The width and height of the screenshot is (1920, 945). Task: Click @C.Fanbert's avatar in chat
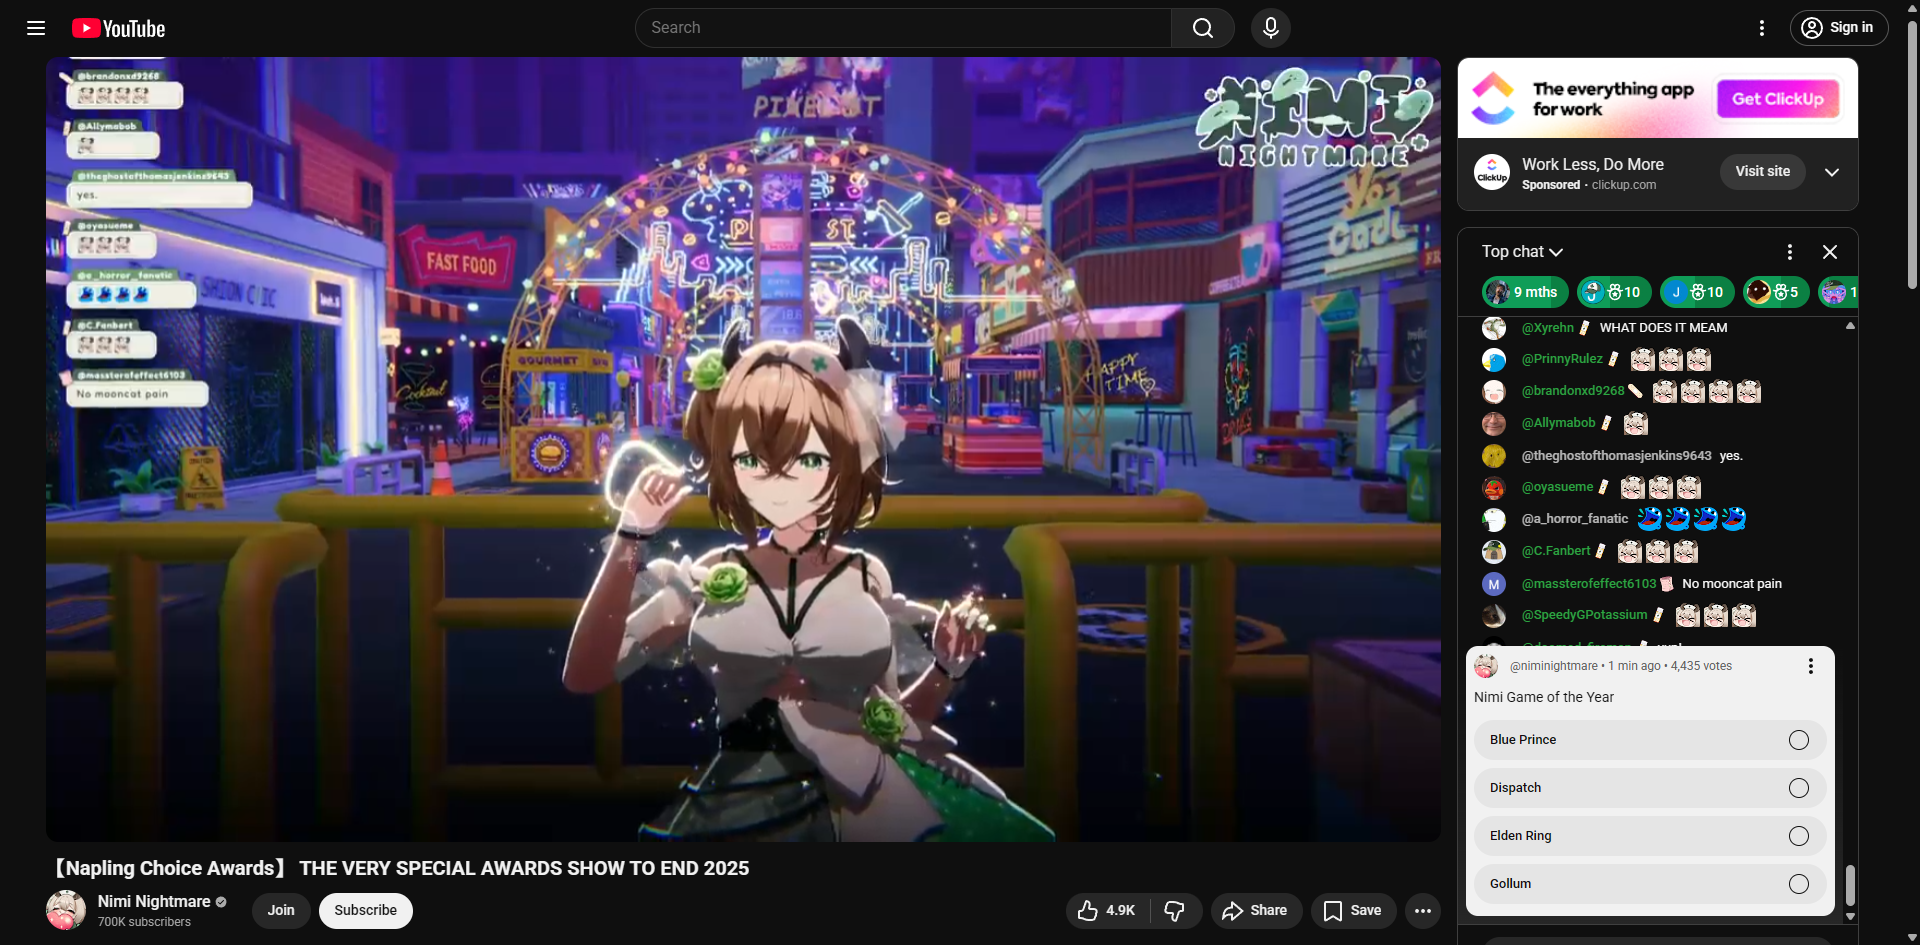click(x=1494, y=552)
